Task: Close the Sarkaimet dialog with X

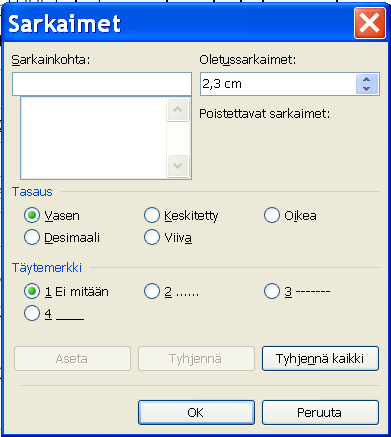Action: [370, 23]
